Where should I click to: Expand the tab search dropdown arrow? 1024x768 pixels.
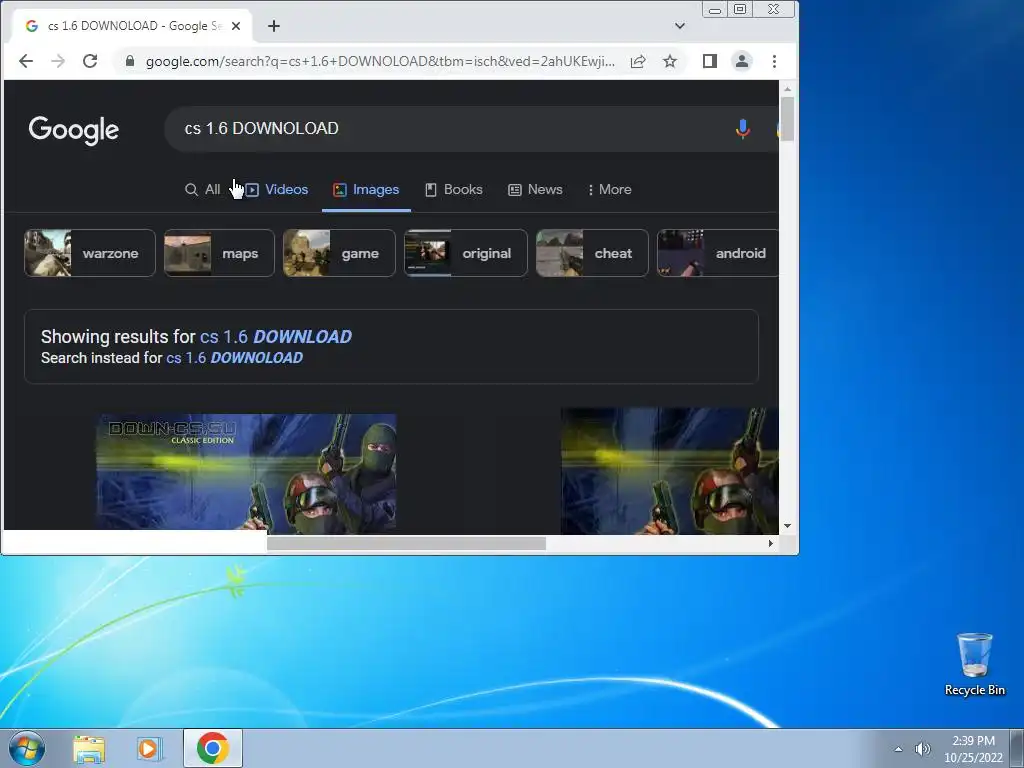680,26
